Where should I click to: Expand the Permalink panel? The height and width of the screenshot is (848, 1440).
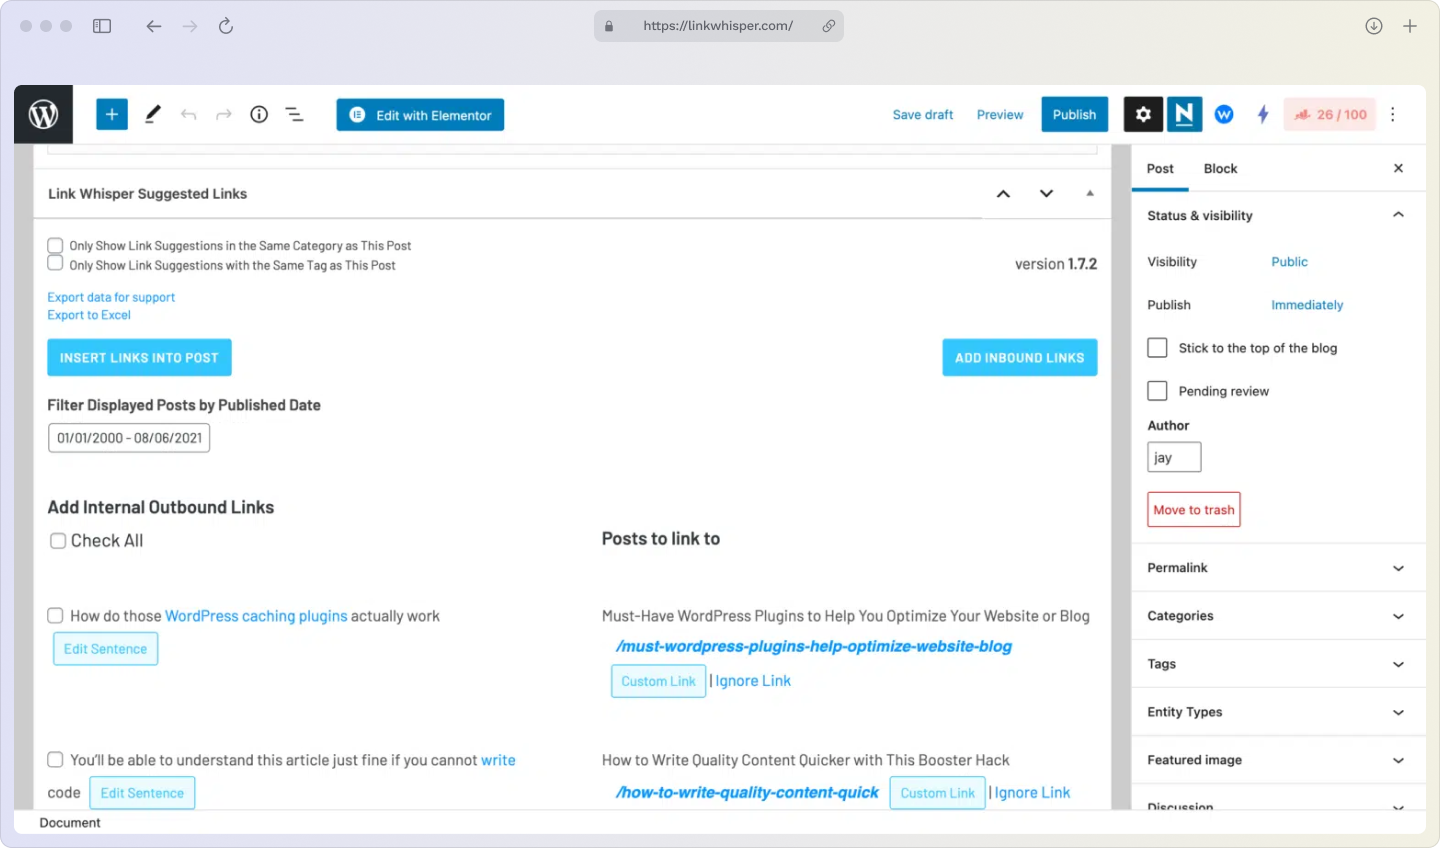tap(1278, 568)
